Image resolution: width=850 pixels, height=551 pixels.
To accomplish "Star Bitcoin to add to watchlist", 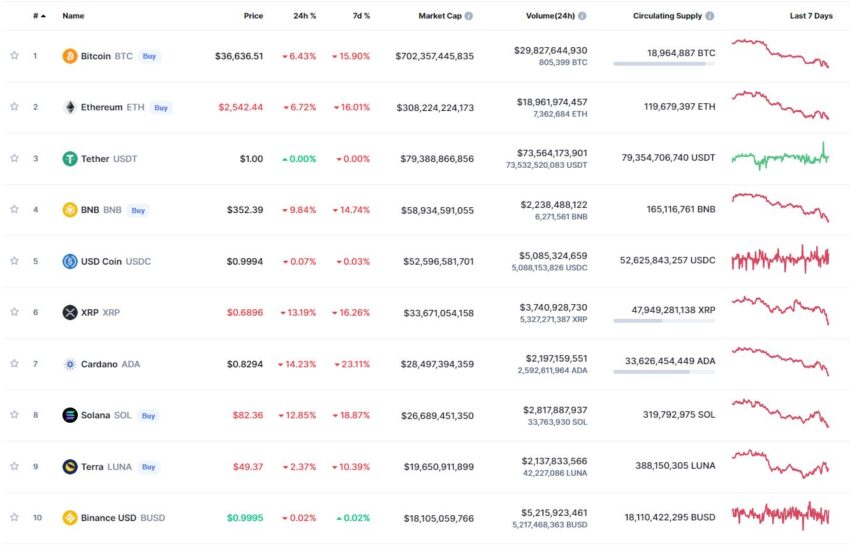I will coord(15,55).
